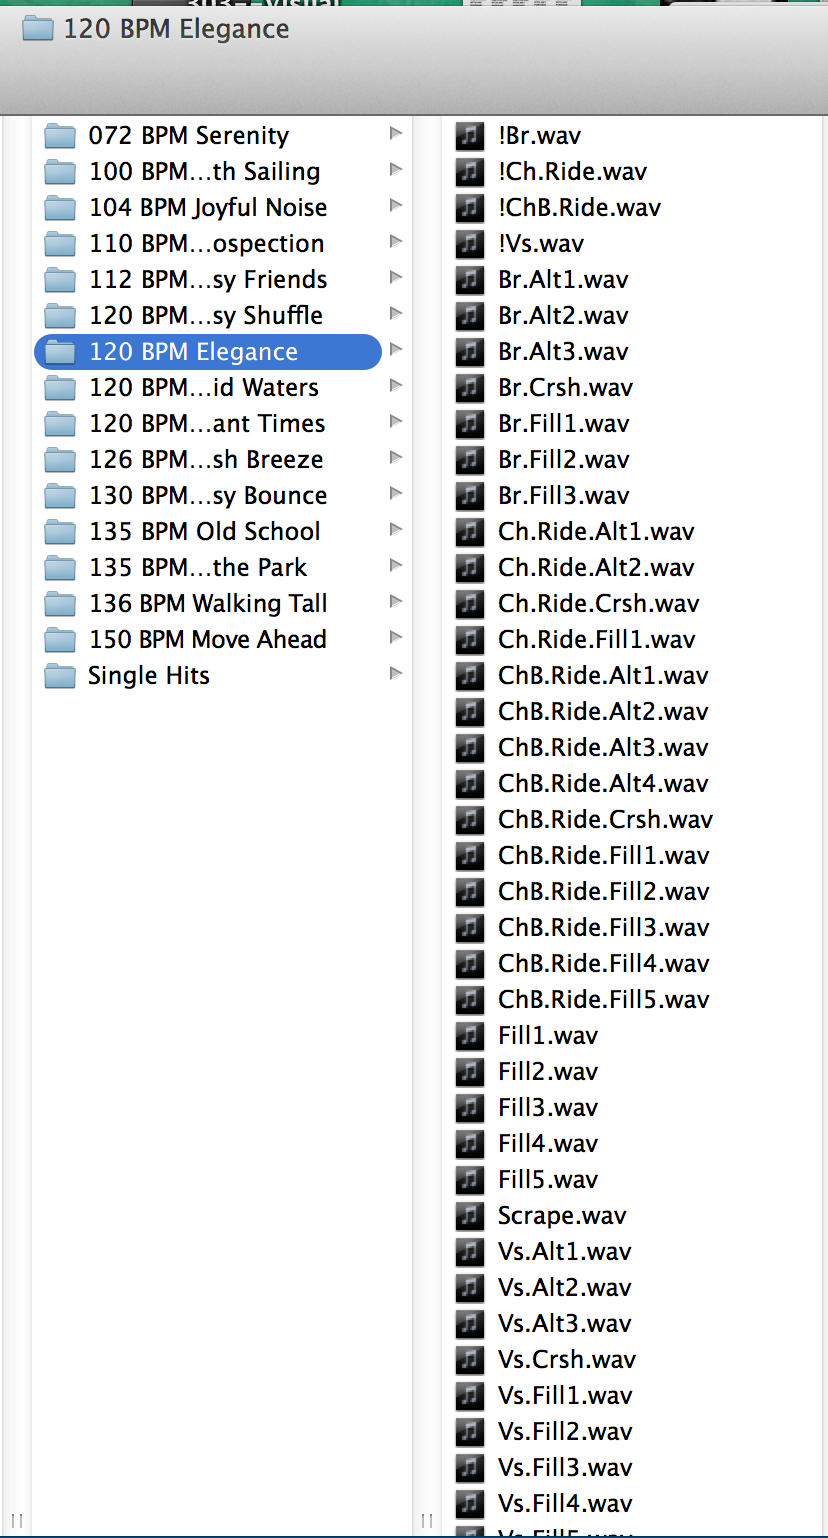Click audio icon next to Br.Crsh.wav
The height and width of the screenshot is (1538, 828).
pyautogui.click(x=469, y=388)
